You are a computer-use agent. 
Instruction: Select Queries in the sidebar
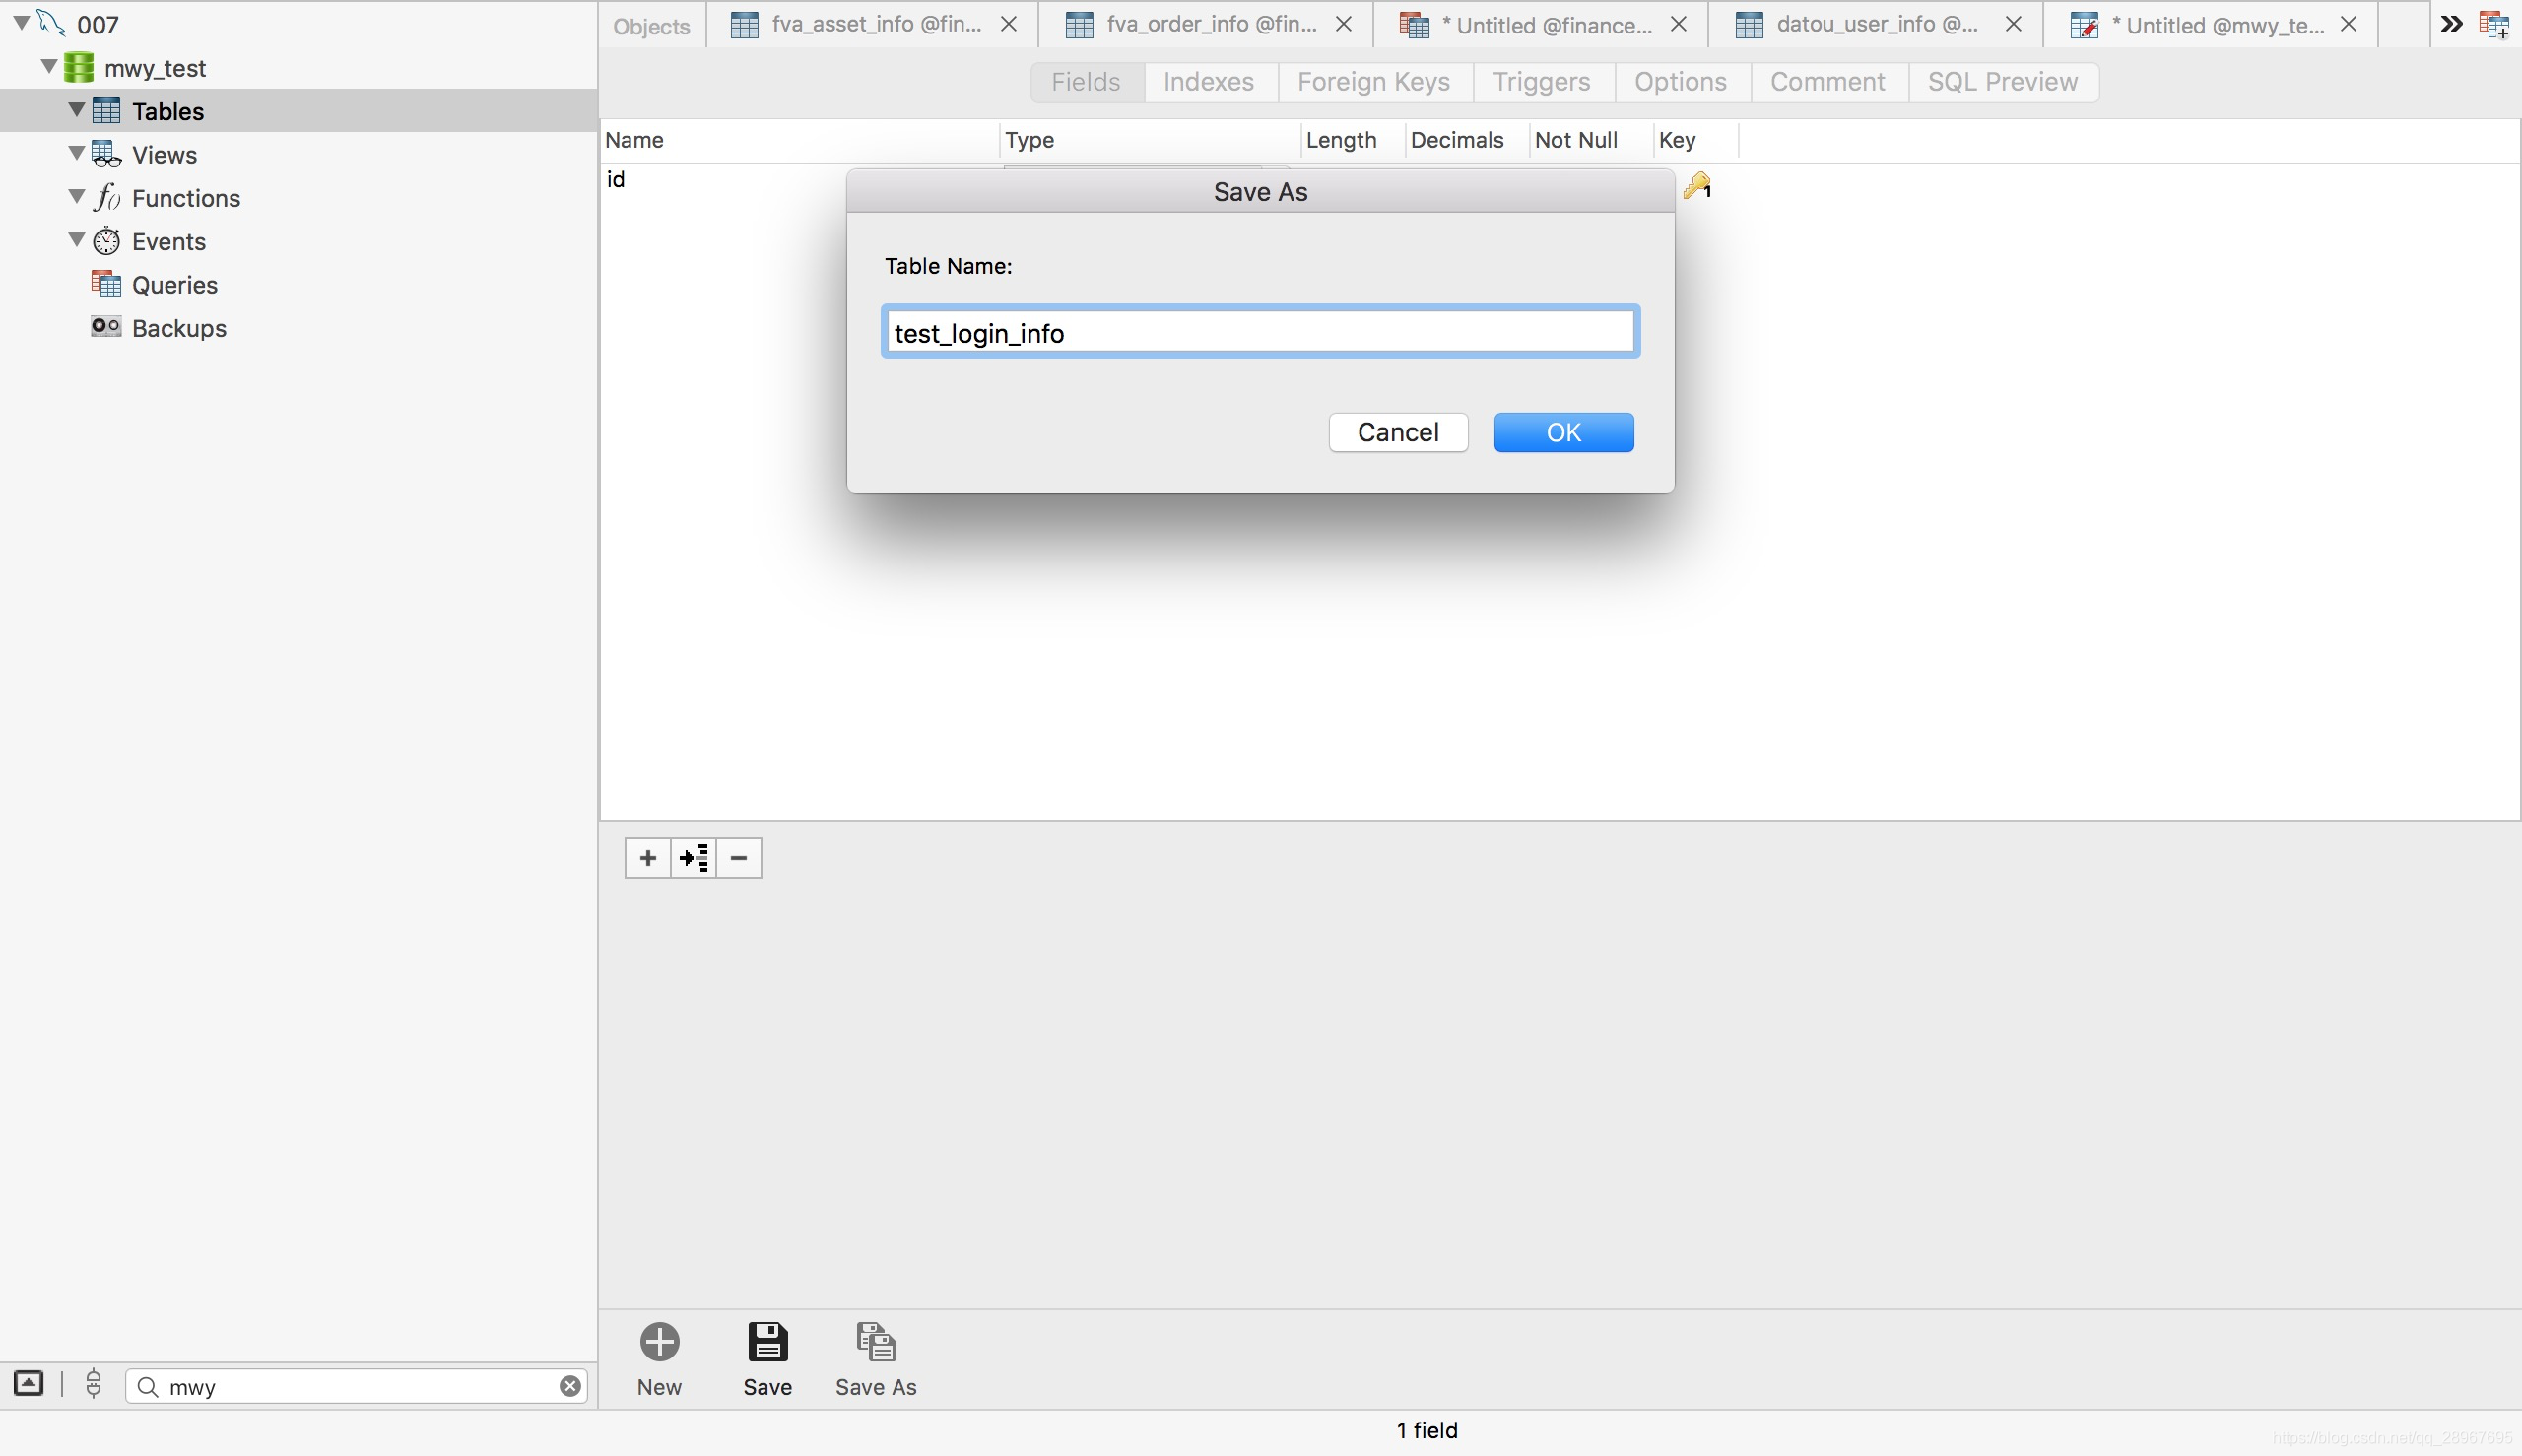click(x=174, y=285)
